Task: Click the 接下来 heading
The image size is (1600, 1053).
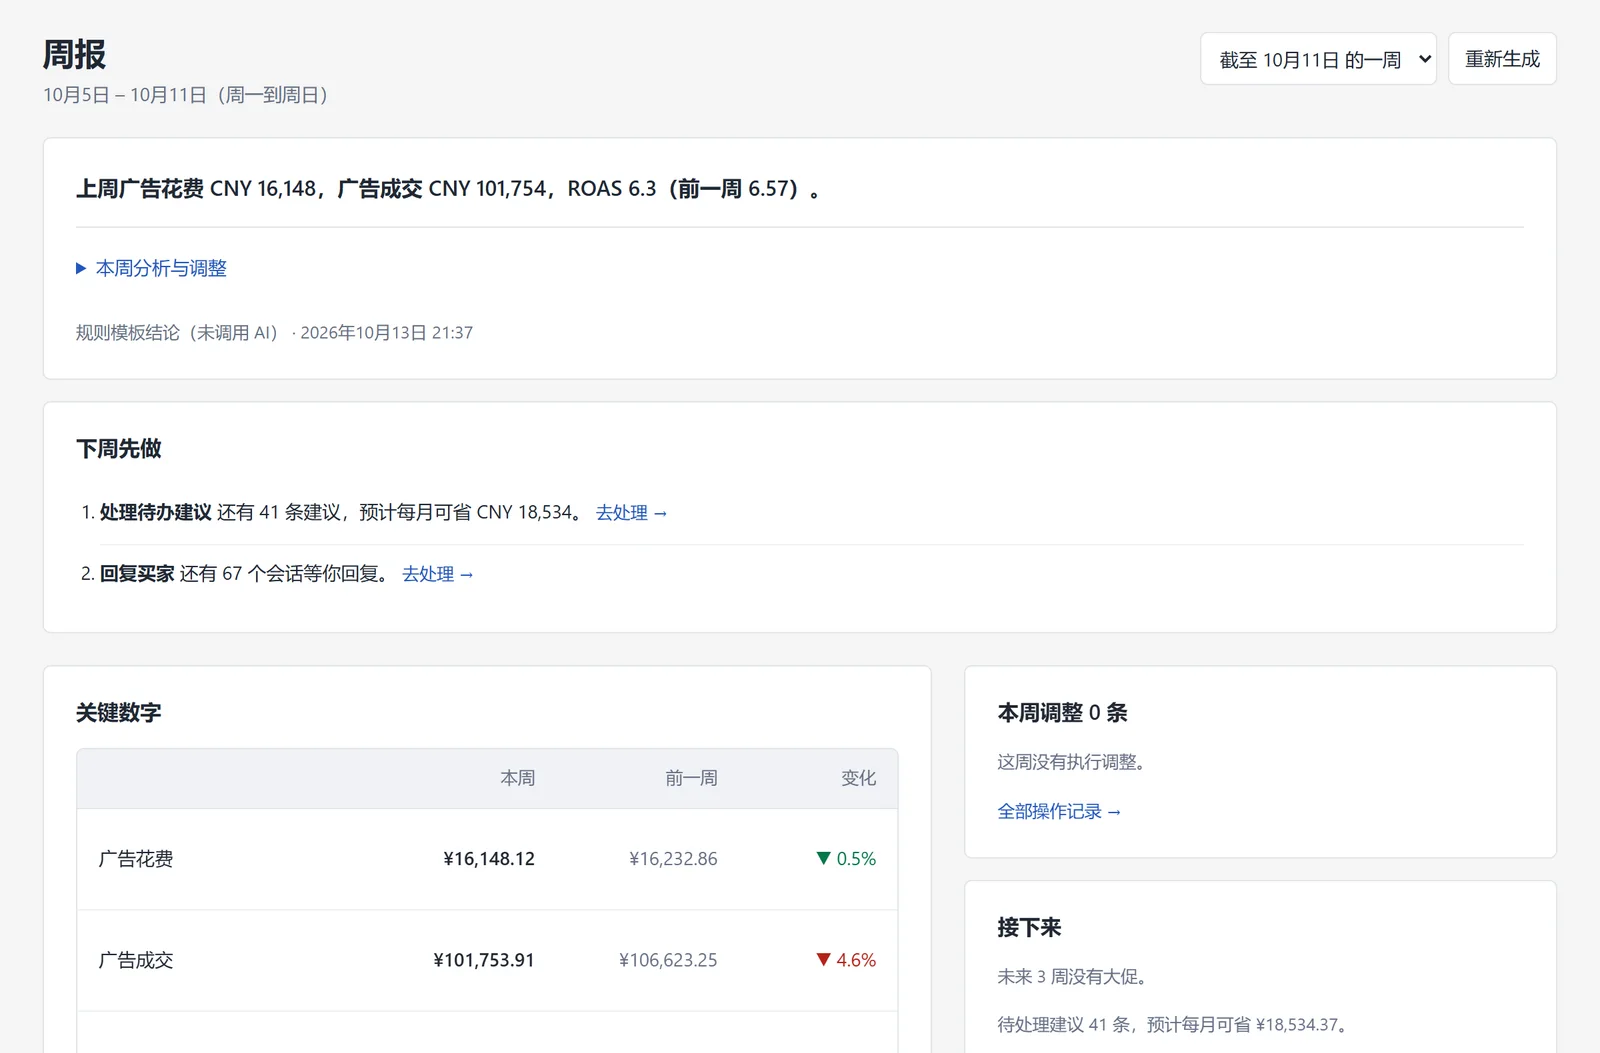Action: click(x=1029, y=928)
